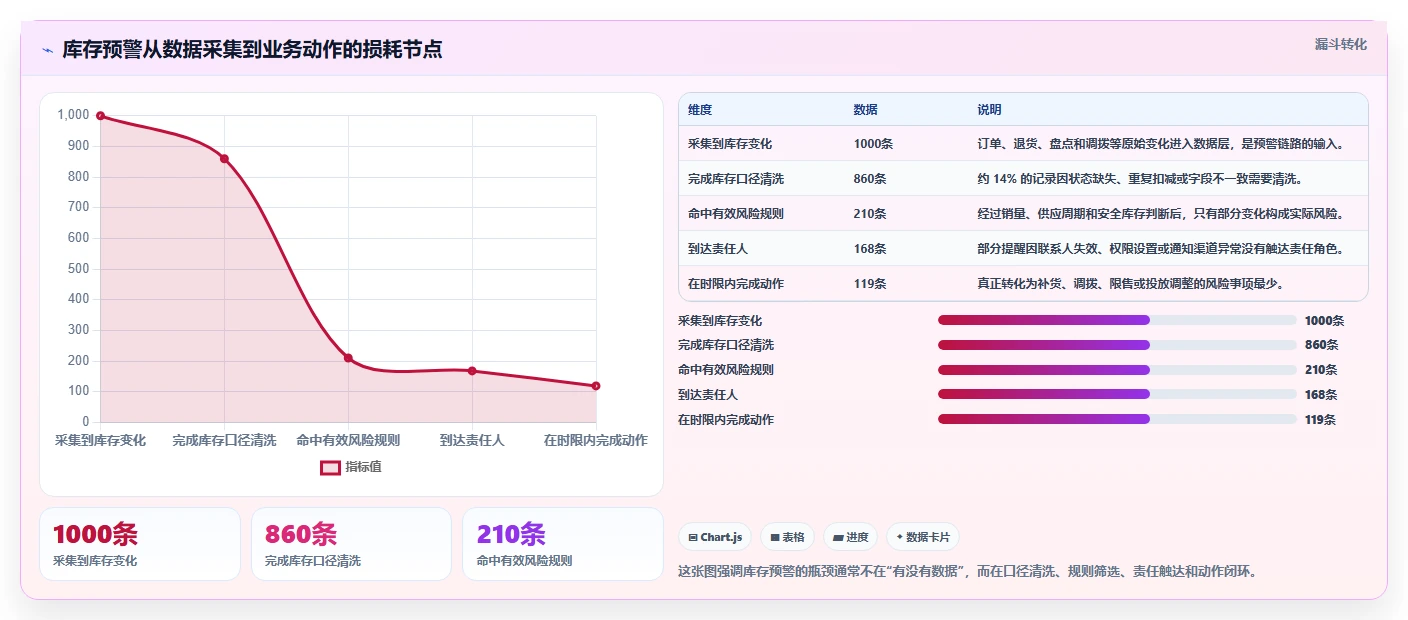
Task: Click progress bar for 完成库存口径清洗 860条
Action: pyautogui.click(x=1117, y=345)
